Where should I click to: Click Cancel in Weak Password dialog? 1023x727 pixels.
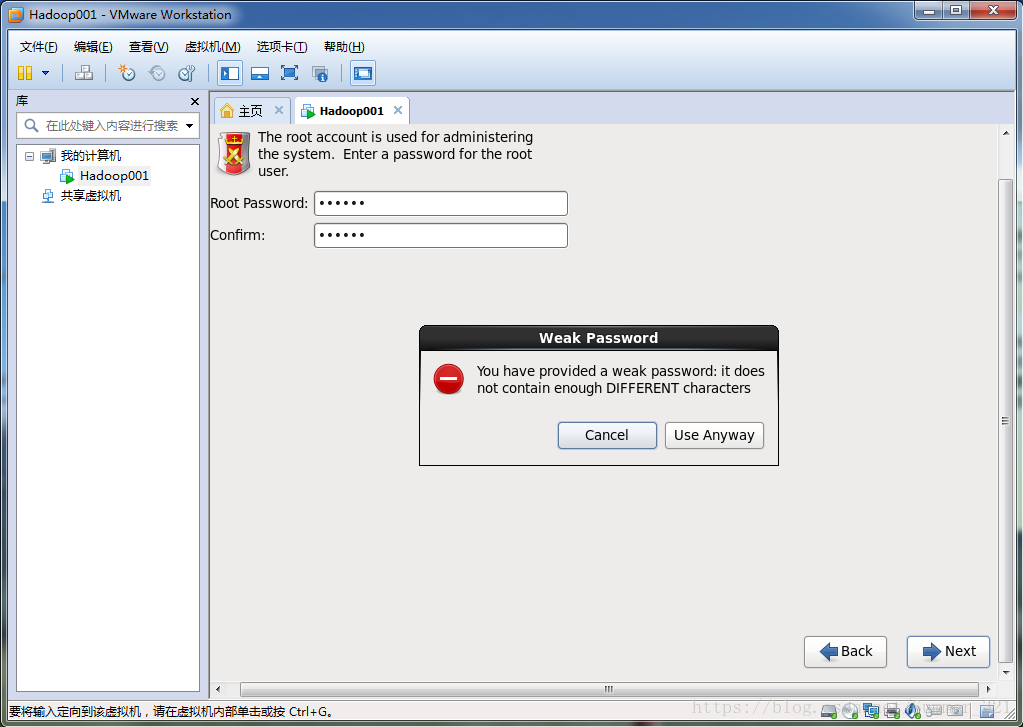607,435
